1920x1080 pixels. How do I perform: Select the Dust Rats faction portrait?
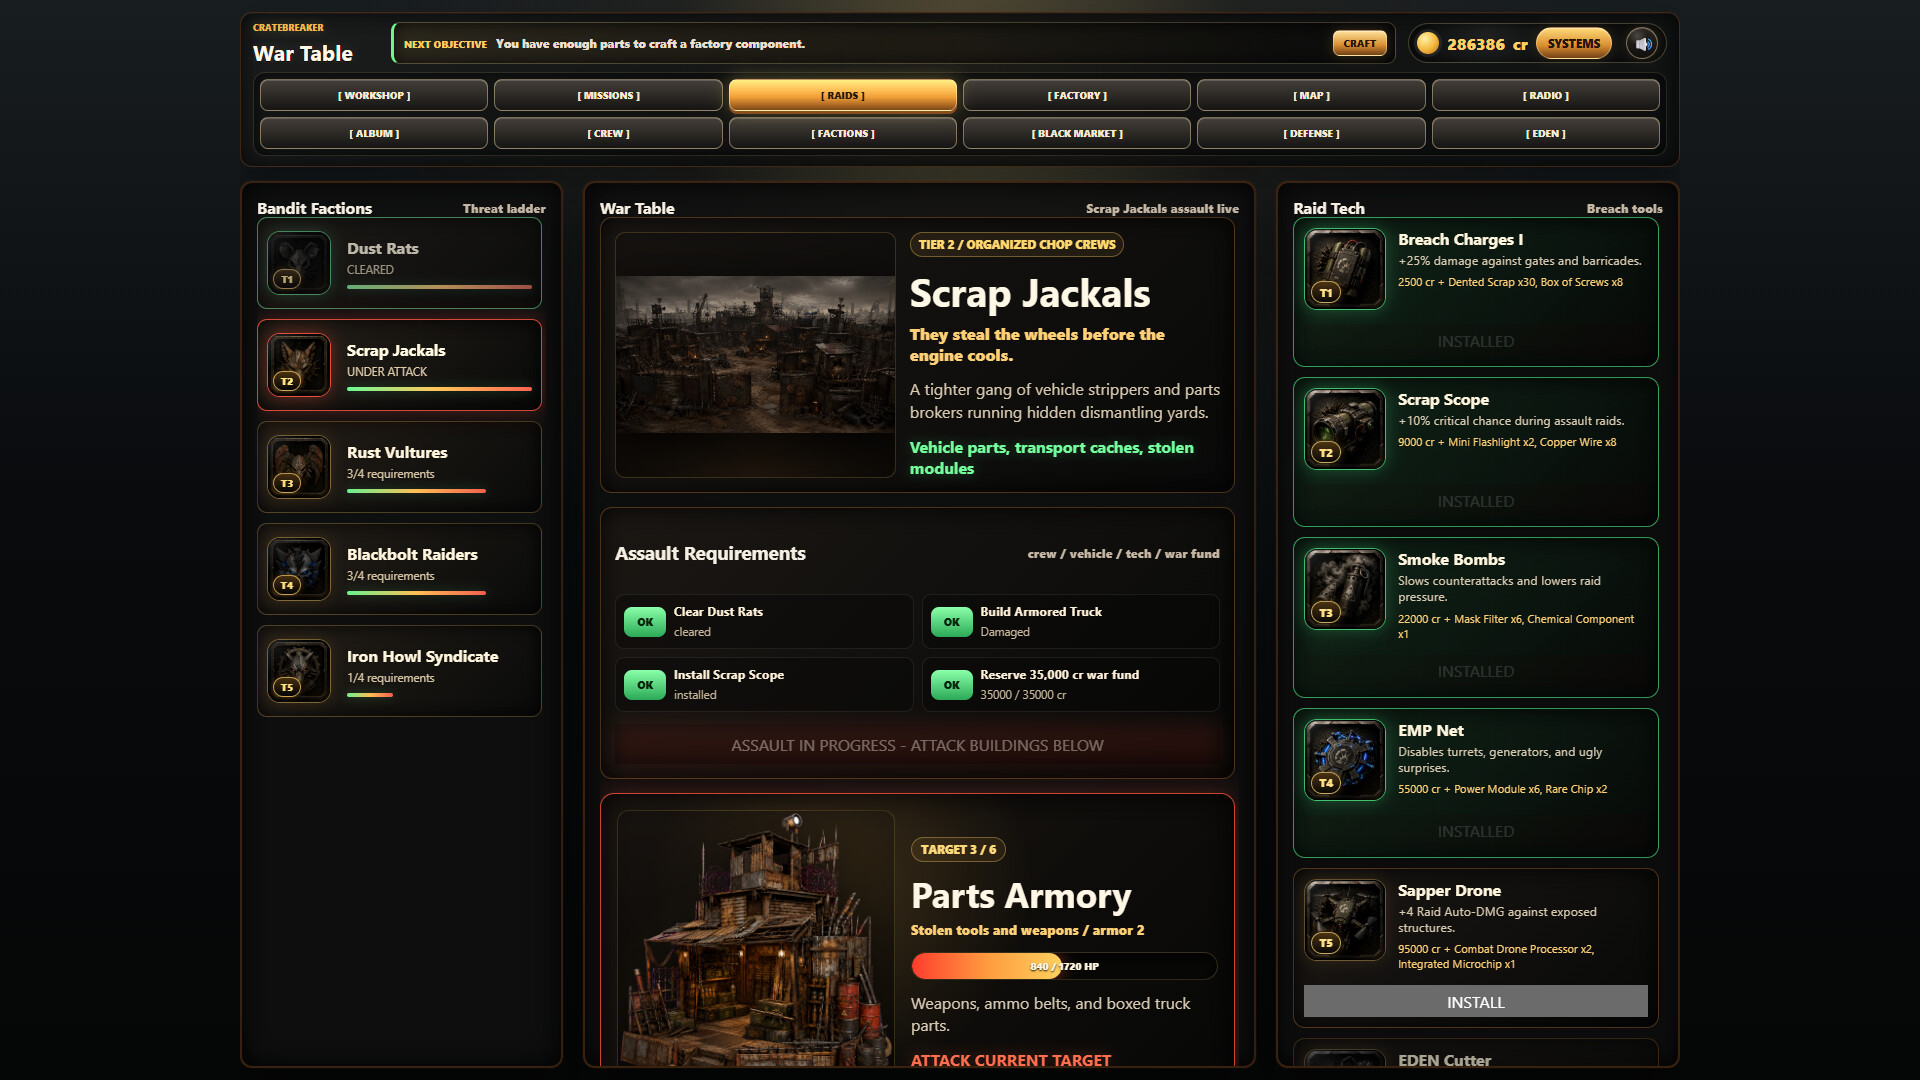[299, 263]
